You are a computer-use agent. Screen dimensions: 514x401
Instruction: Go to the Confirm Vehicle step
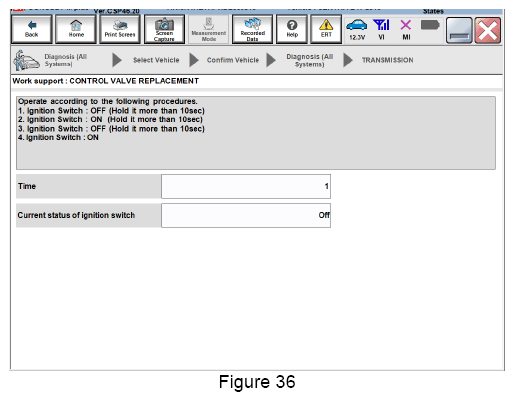233,60
